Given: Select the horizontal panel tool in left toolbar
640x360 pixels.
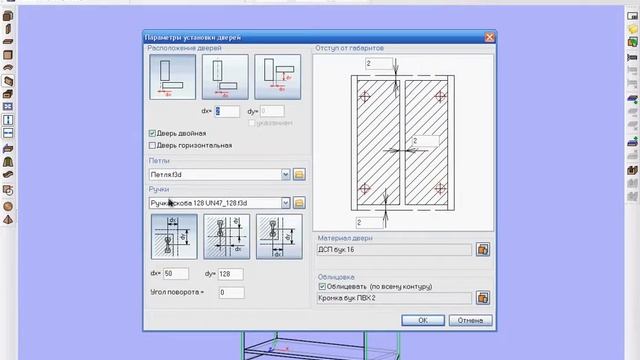Looking at the screenshot, I should click(x=8, y=42).
